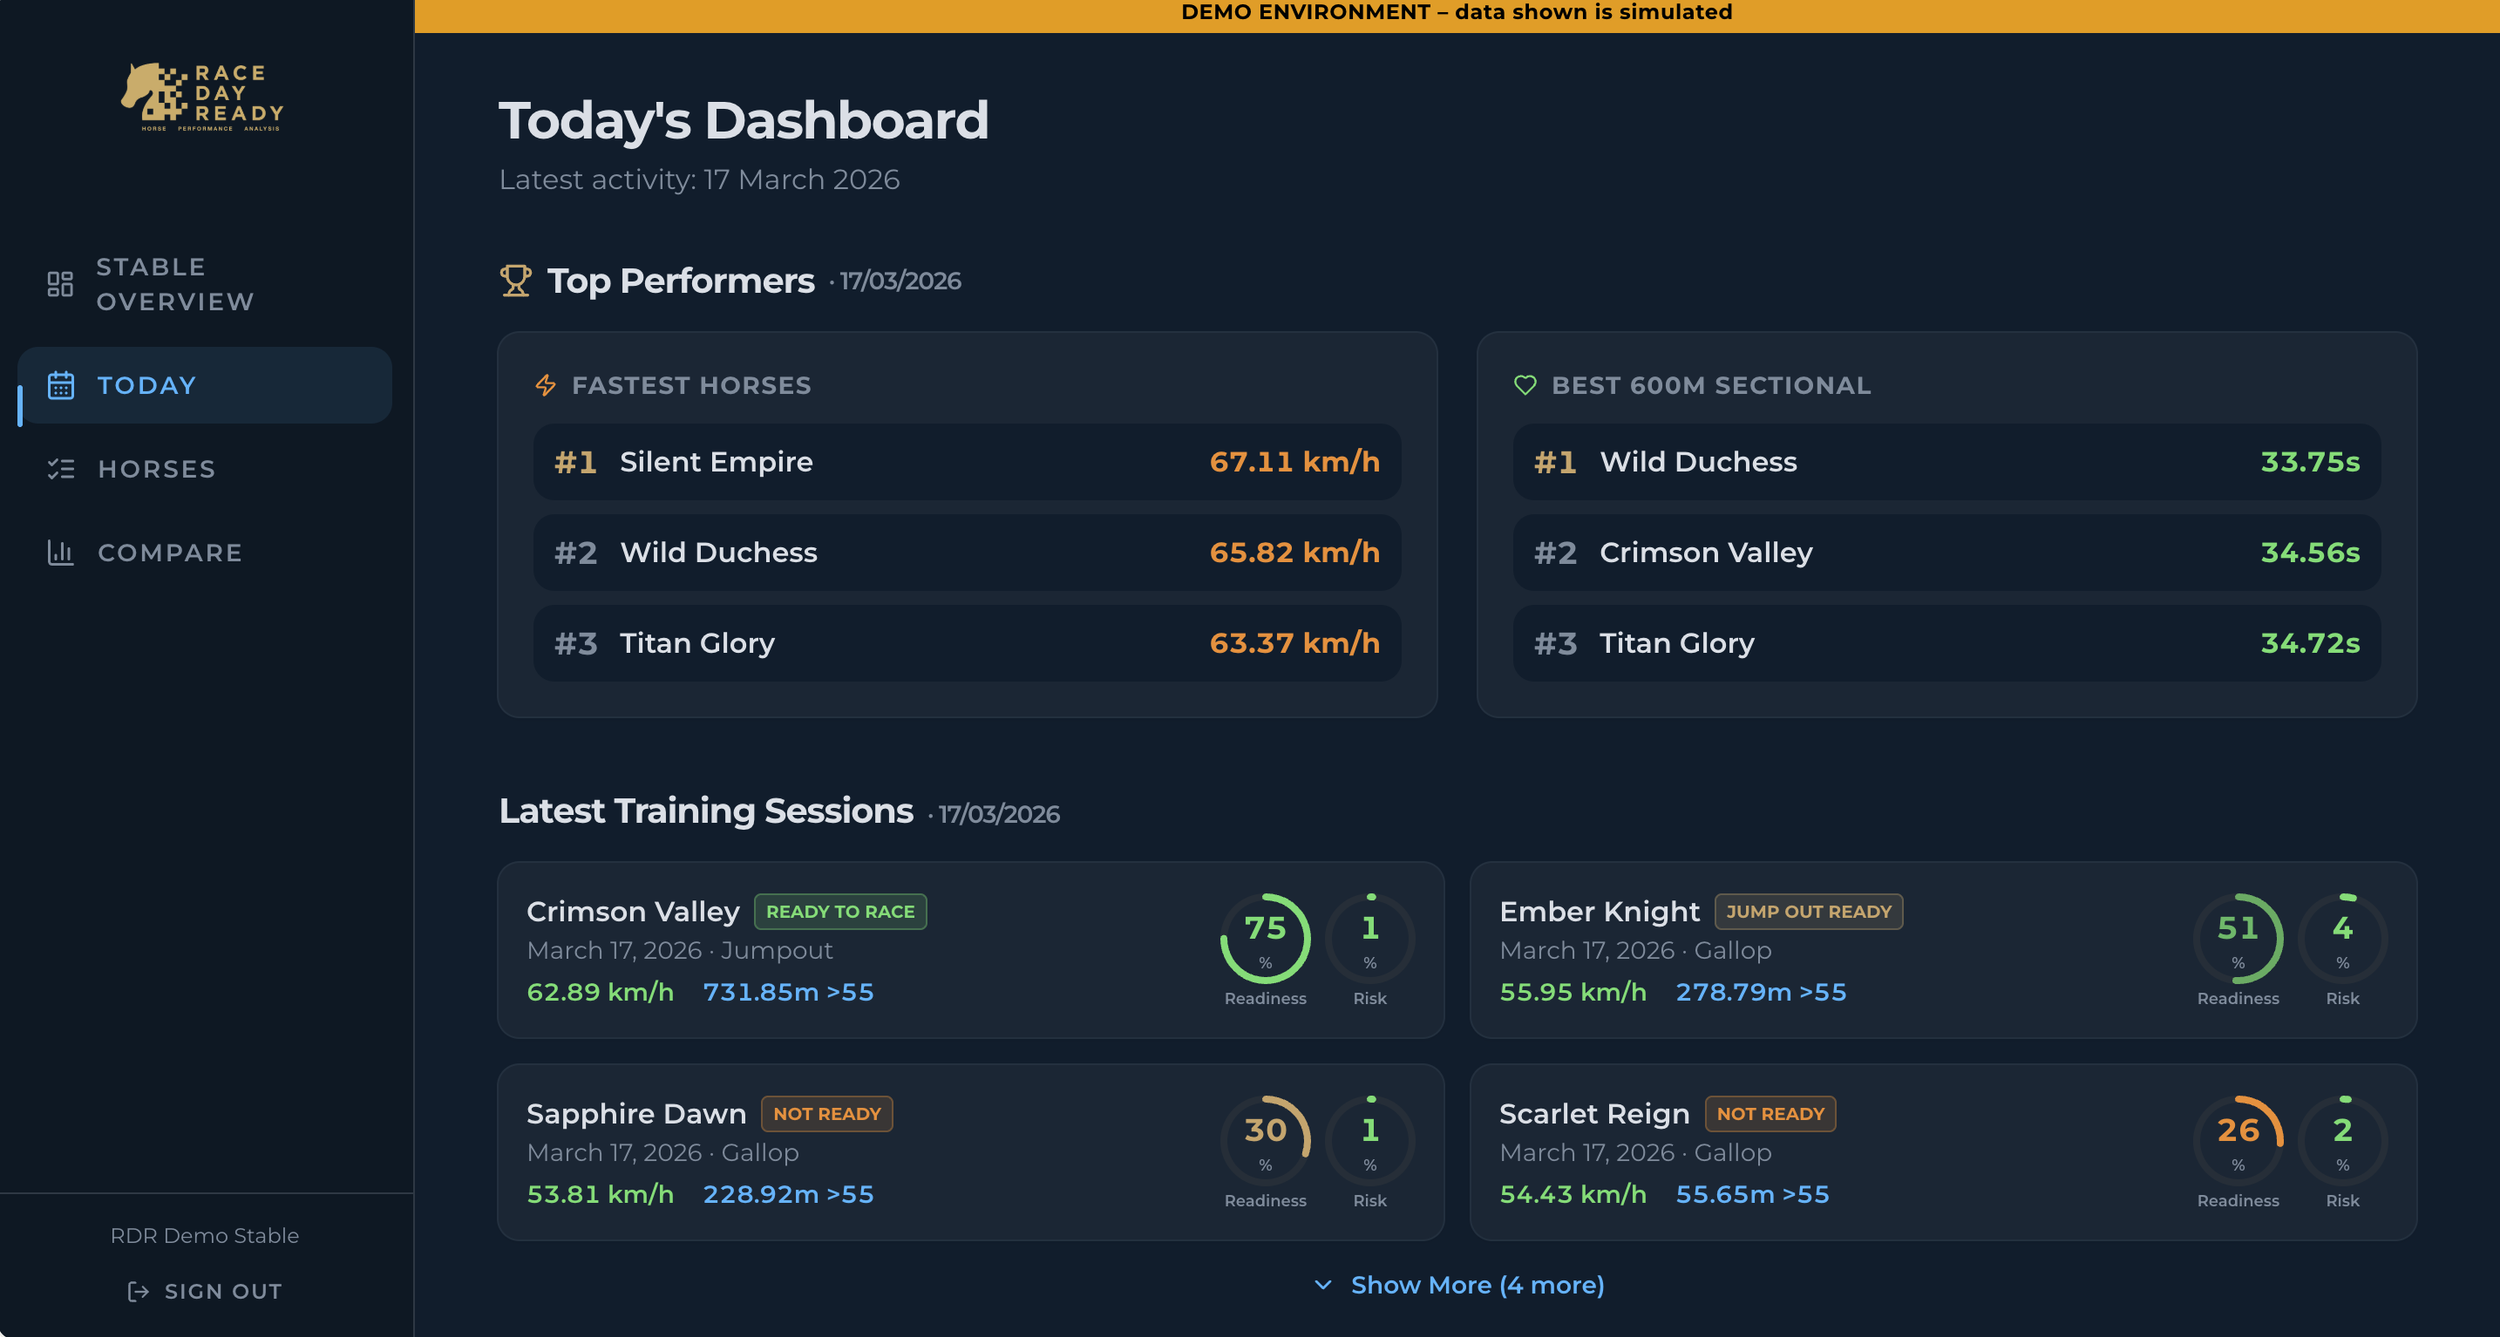Screen dimensions: 2500x1337
Task: Open Silent Empire fastest horse row
Action: click(x=966, y=462)
